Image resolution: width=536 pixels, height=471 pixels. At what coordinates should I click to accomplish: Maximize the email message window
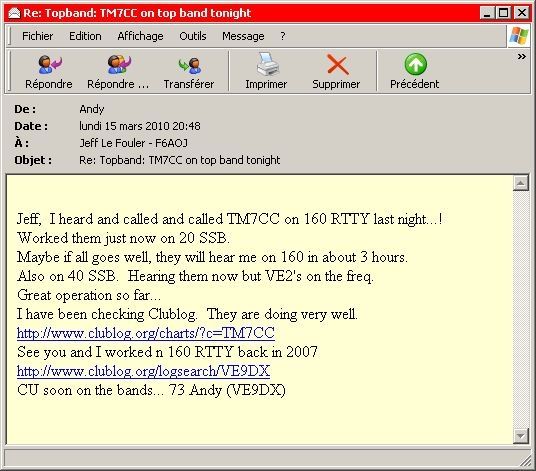click(504, 13)
